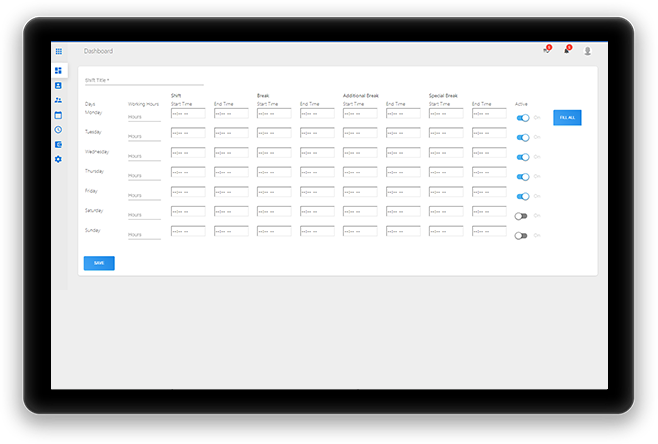The height and width of the screenshot is (444, 658).
Task: Toggle the Thursday active switch
Action: click(523, 177)
